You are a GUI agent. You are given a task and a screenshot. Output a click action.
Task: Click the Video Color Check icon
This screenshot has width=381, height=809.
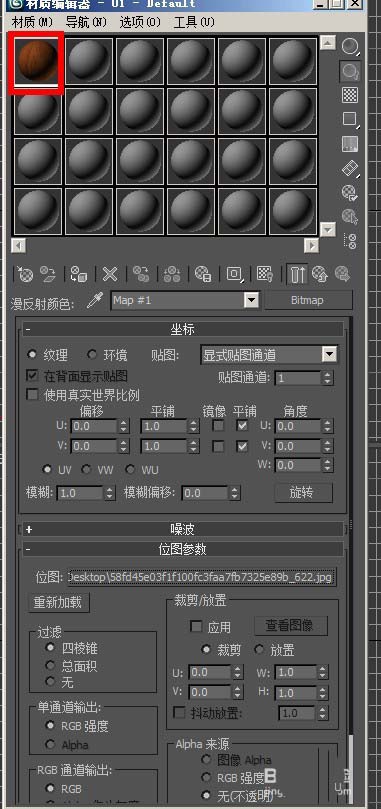[x=351, y=143]
